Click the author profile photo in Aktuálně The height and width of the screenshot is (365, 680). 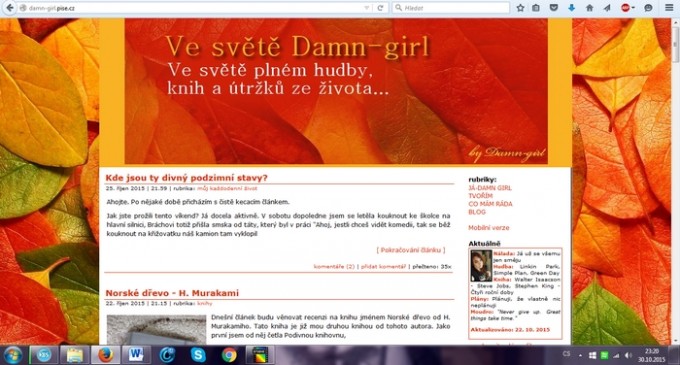coord(481,266)
